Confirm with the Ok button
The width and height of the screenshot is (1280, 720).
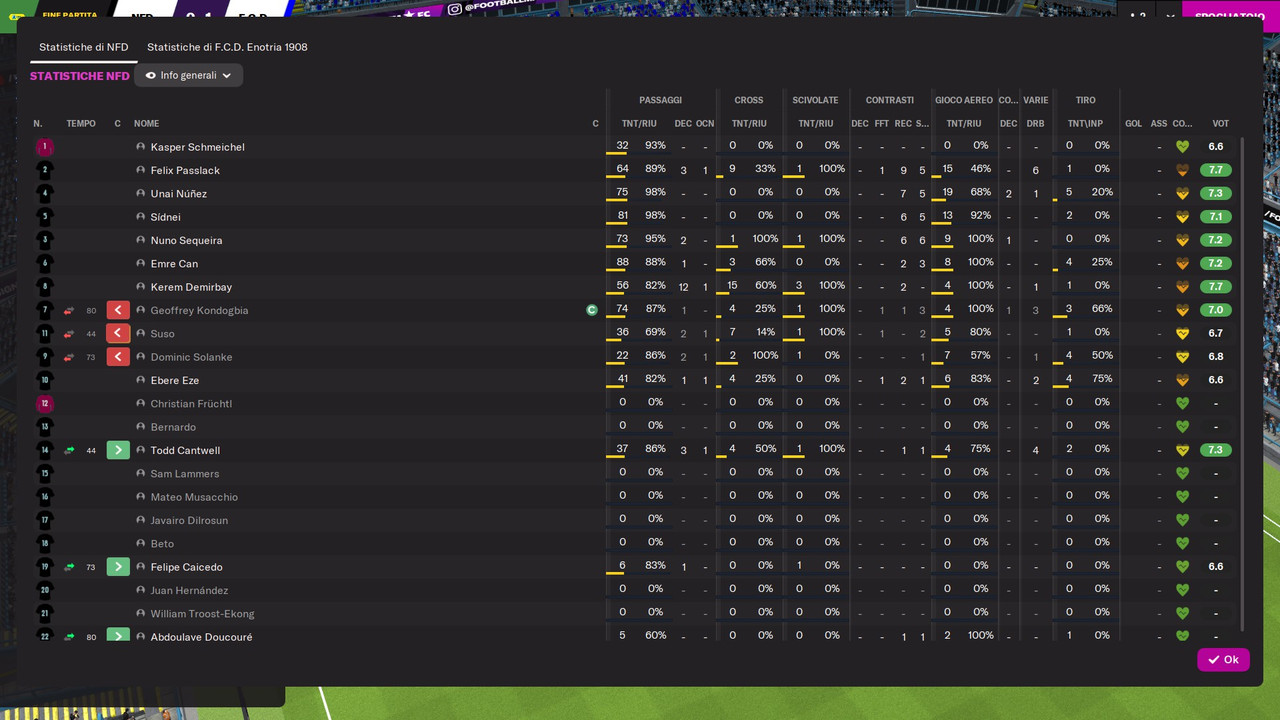pyautogui.click(x=1223, y=660)
